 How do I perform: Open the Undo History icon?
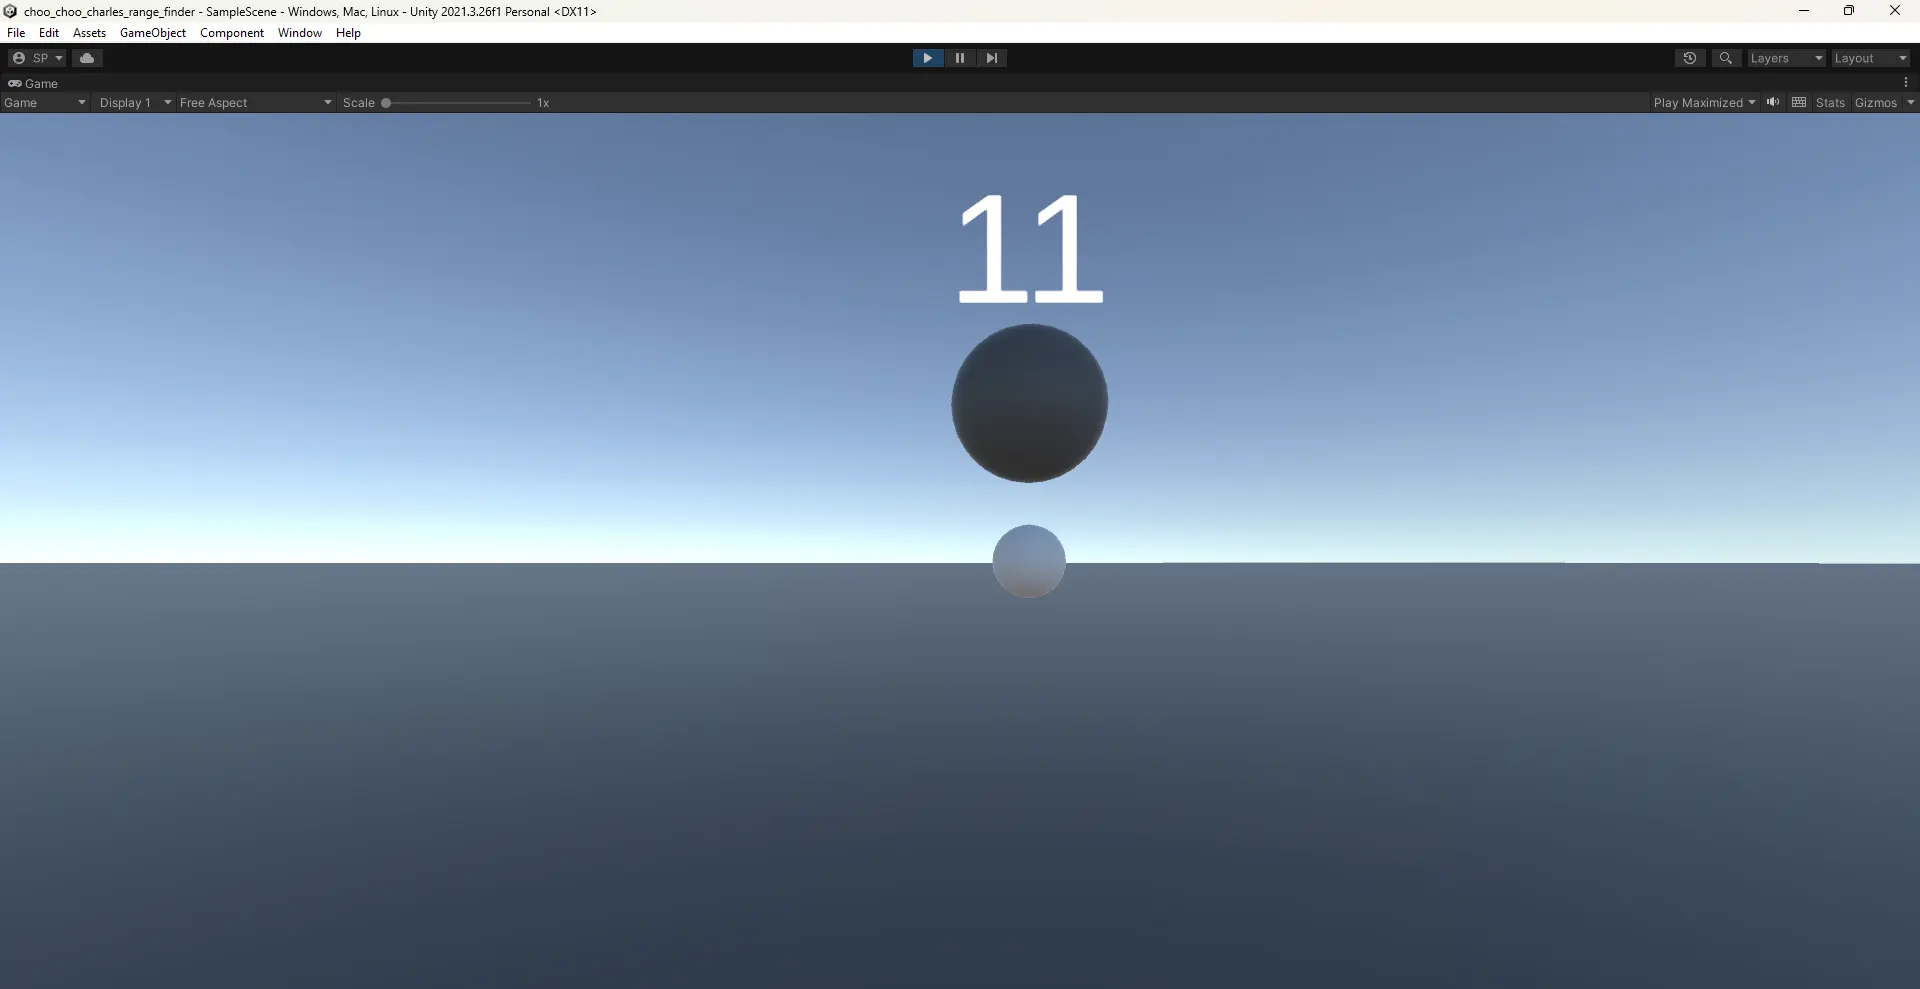pyautogui.click(x=1689, y=58)
